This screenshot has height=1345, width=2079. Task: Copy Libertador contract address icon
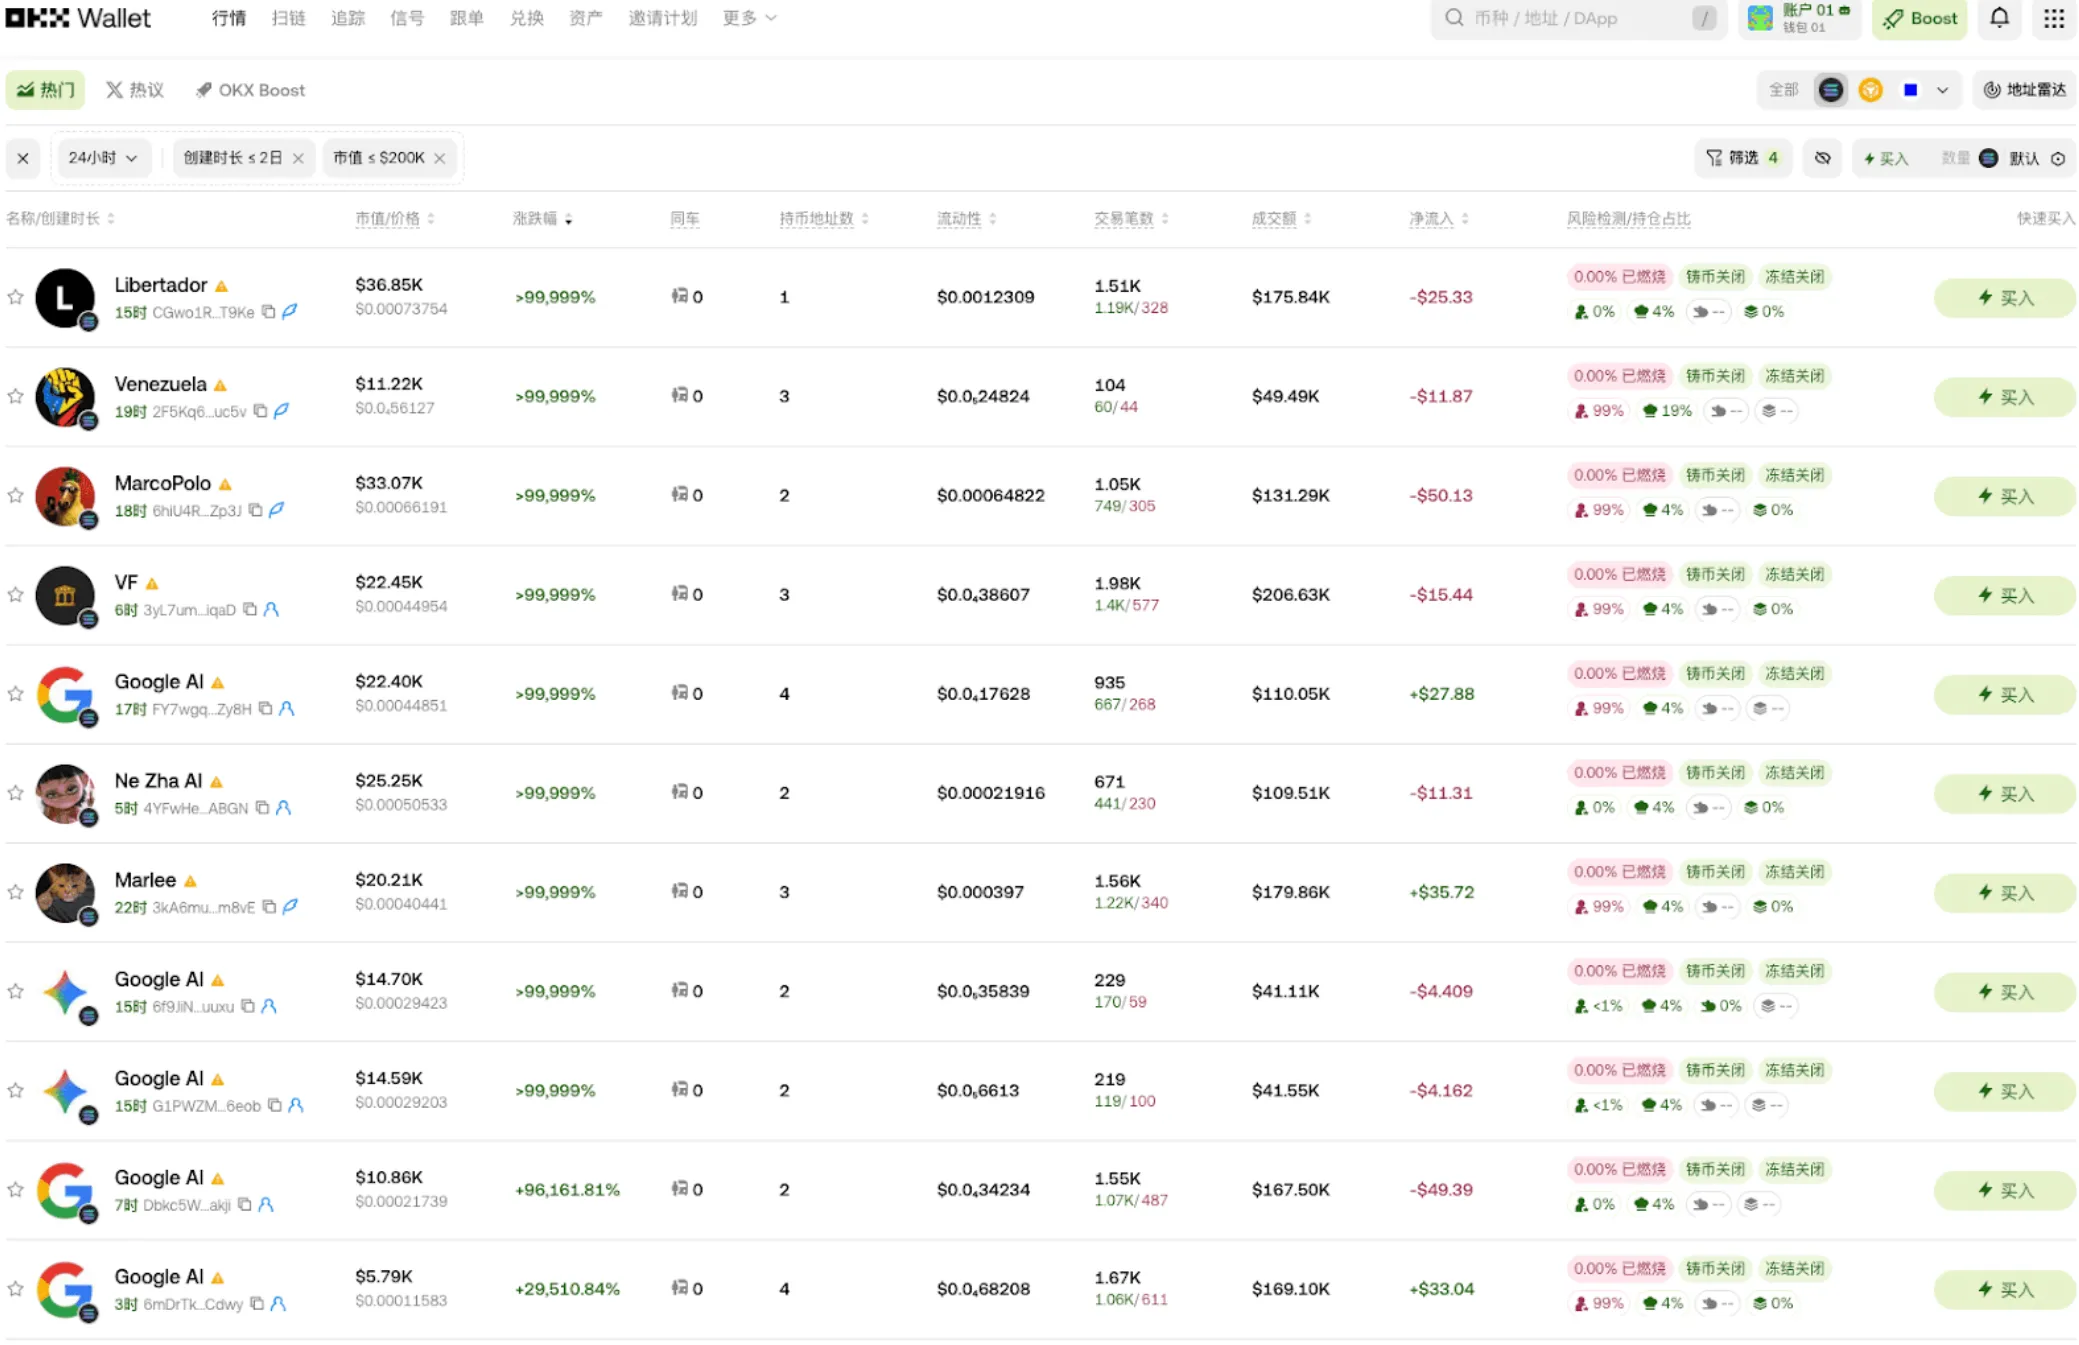coord(269,312)
